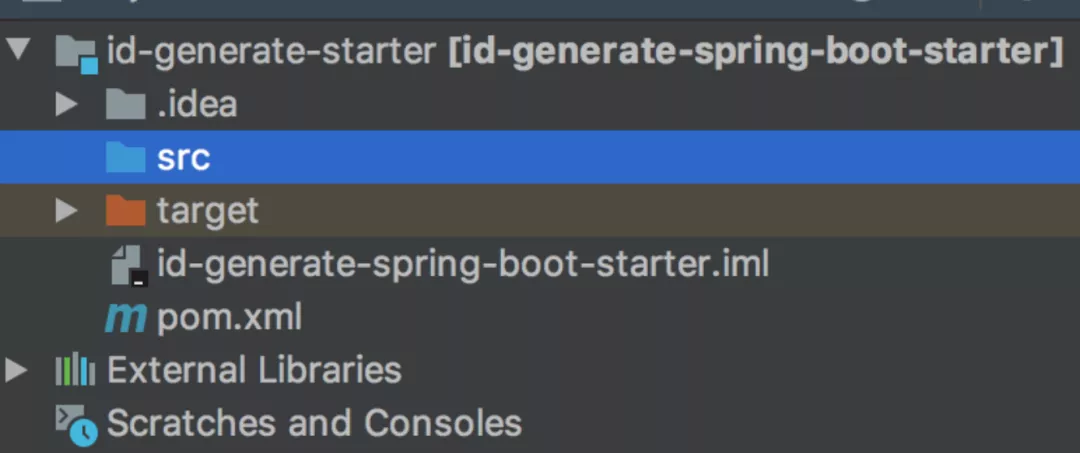Select the Scratches and Consoles label text
The width and height of the screenshot is (1080, 453).
pyautogui.click(x=314, y=424)
